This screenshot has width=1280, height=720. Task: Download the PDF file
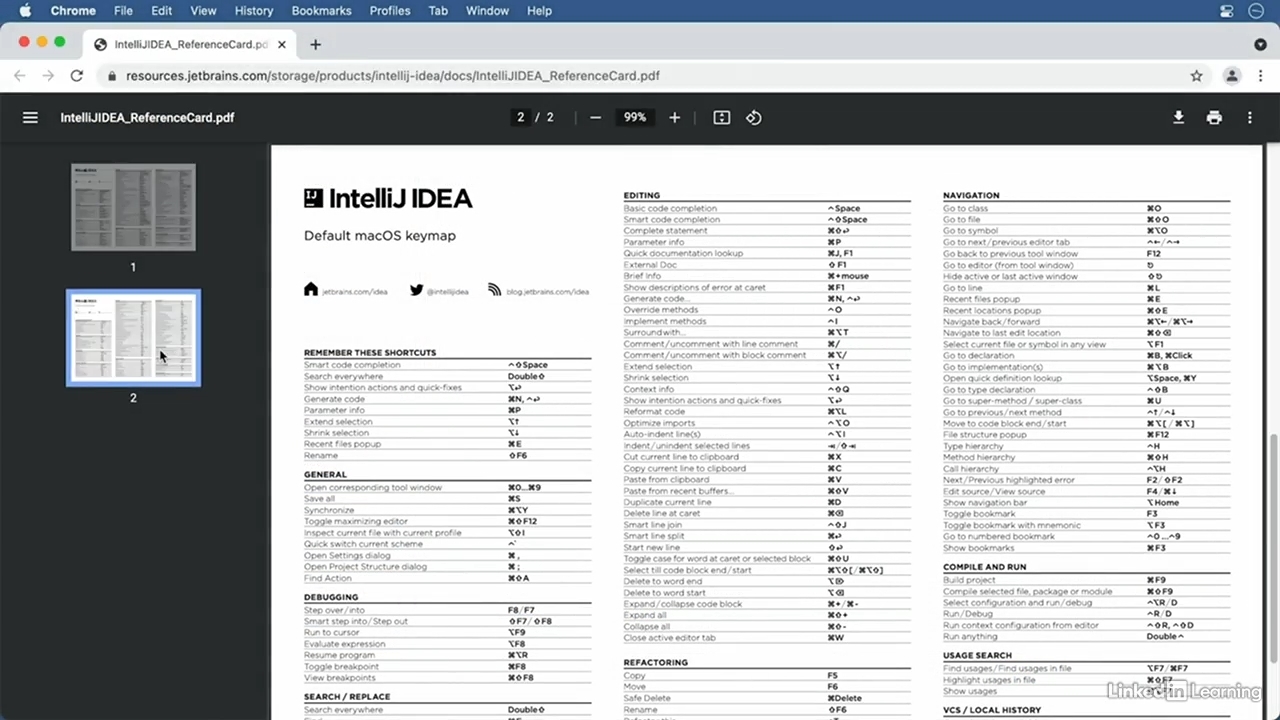(1178, 117)
